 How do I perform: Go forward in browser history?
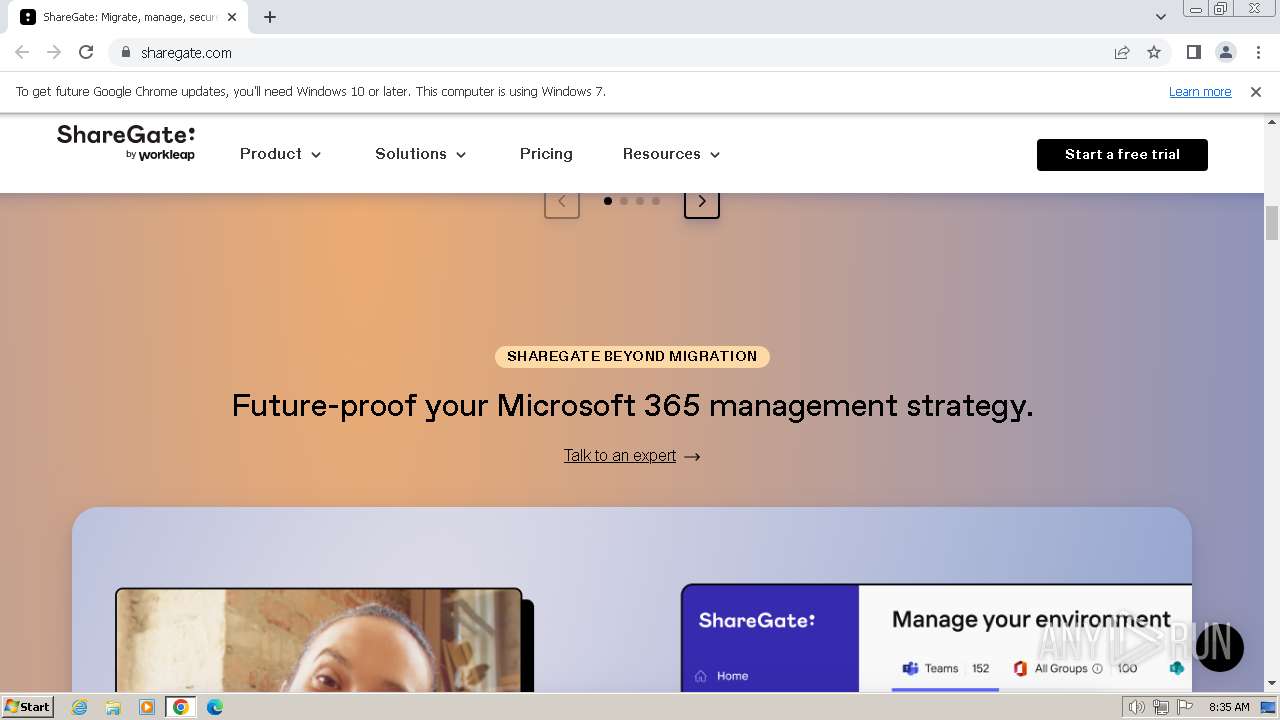54,53
